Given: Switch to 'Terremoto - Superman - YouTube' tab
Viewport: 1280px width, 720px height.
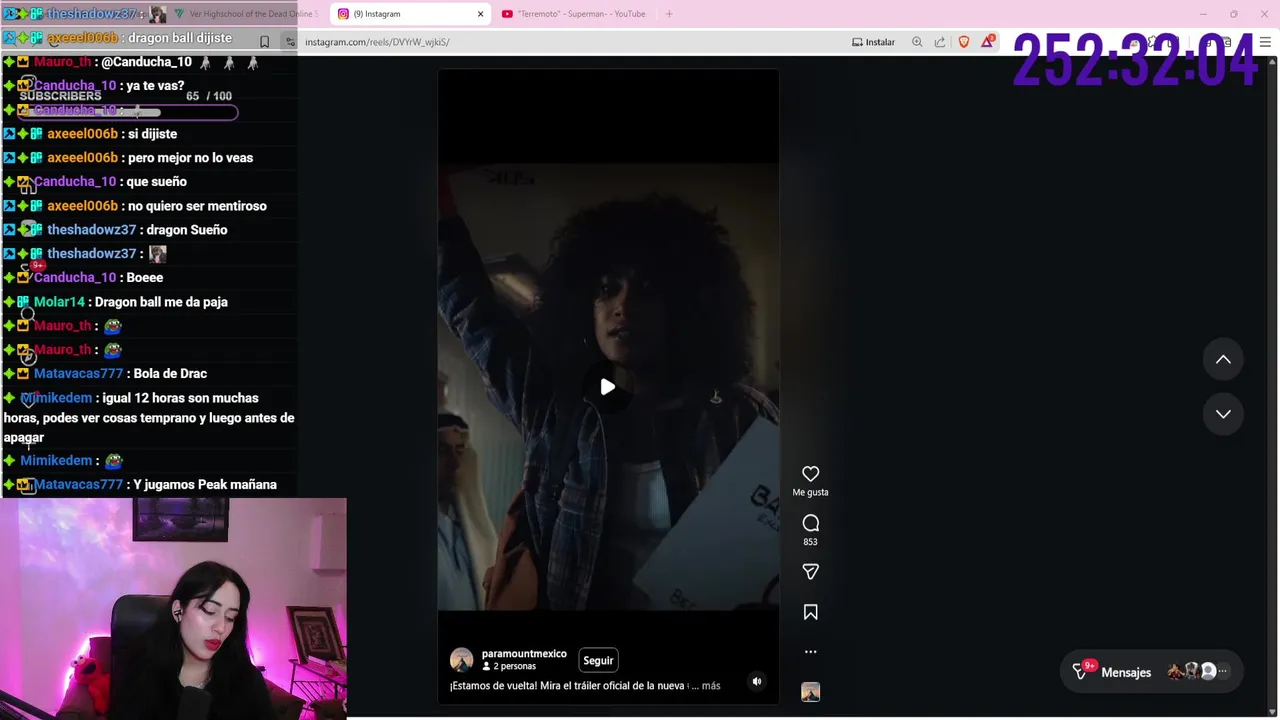Looking at the screenshot, I should point(574,14).
